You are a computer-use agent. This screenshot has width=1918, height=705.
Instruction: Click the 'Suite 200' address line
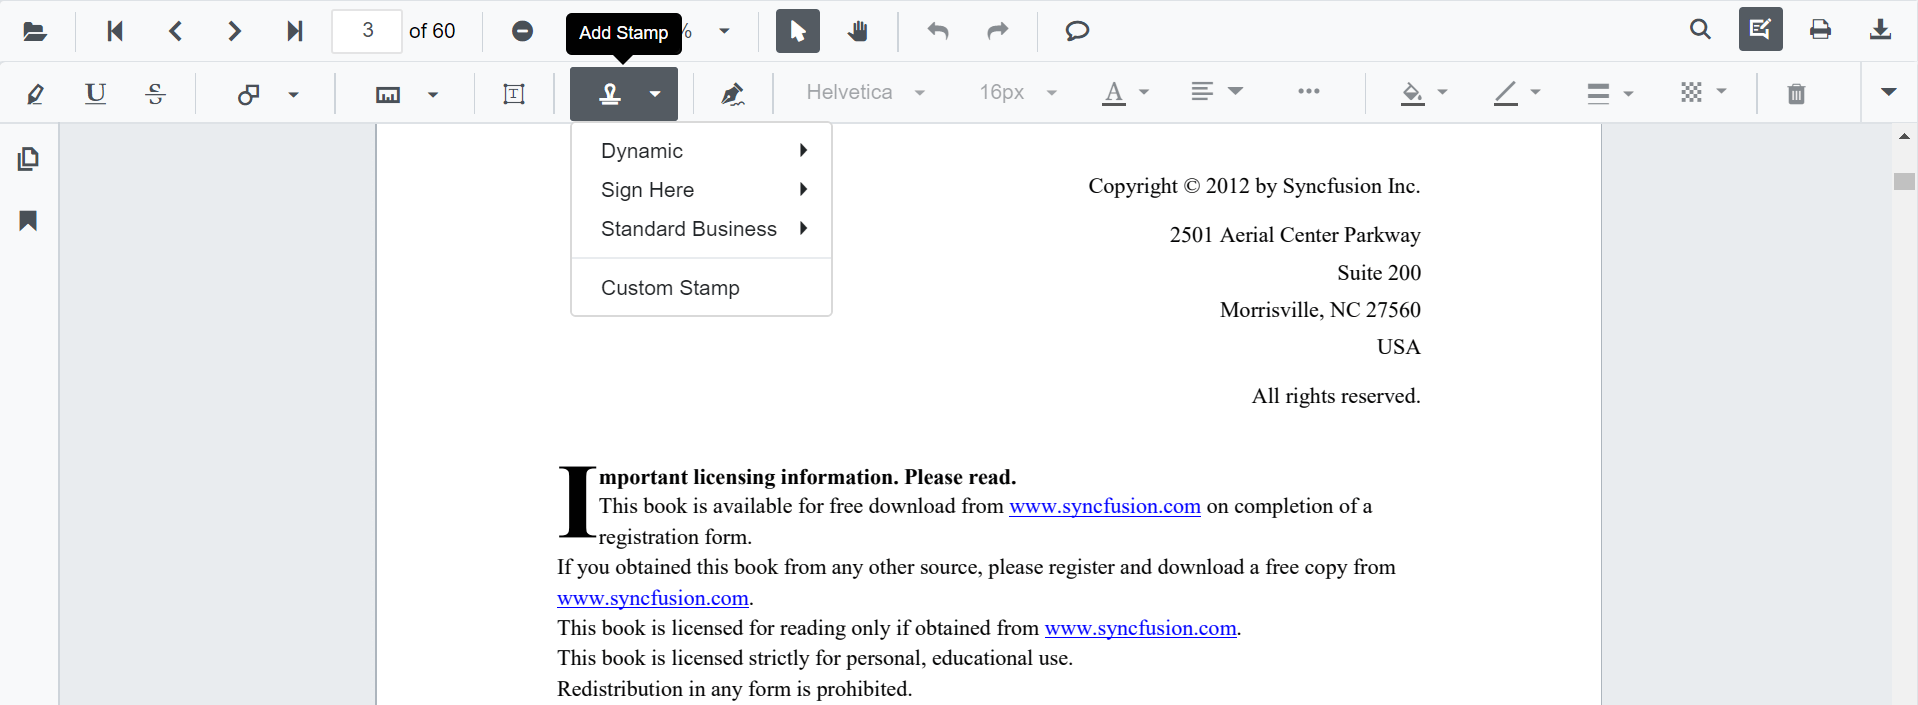pos(1379,273)
